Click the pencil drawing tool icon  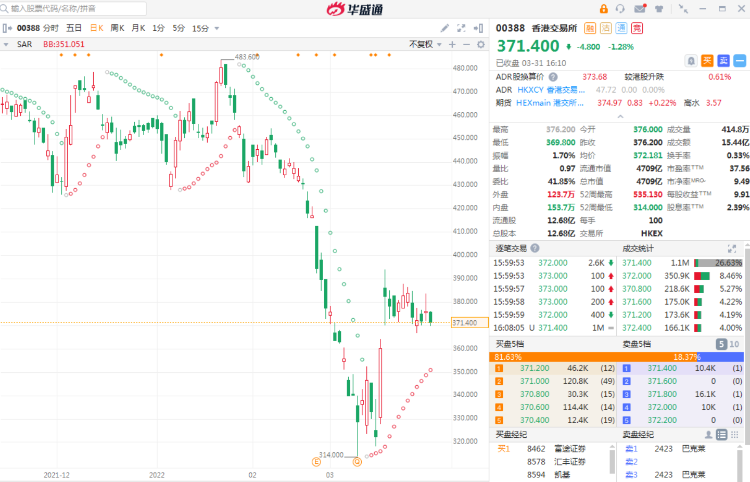point(445,28)
